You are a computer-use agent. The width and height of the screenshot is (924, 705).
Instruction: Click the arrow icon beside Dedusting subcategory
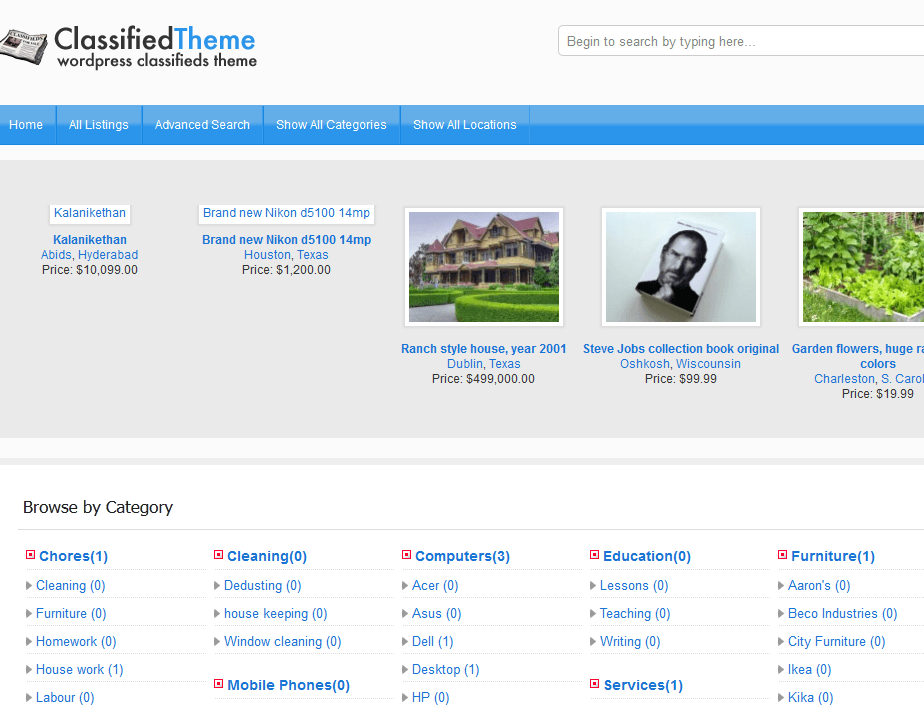pos(217,585)
